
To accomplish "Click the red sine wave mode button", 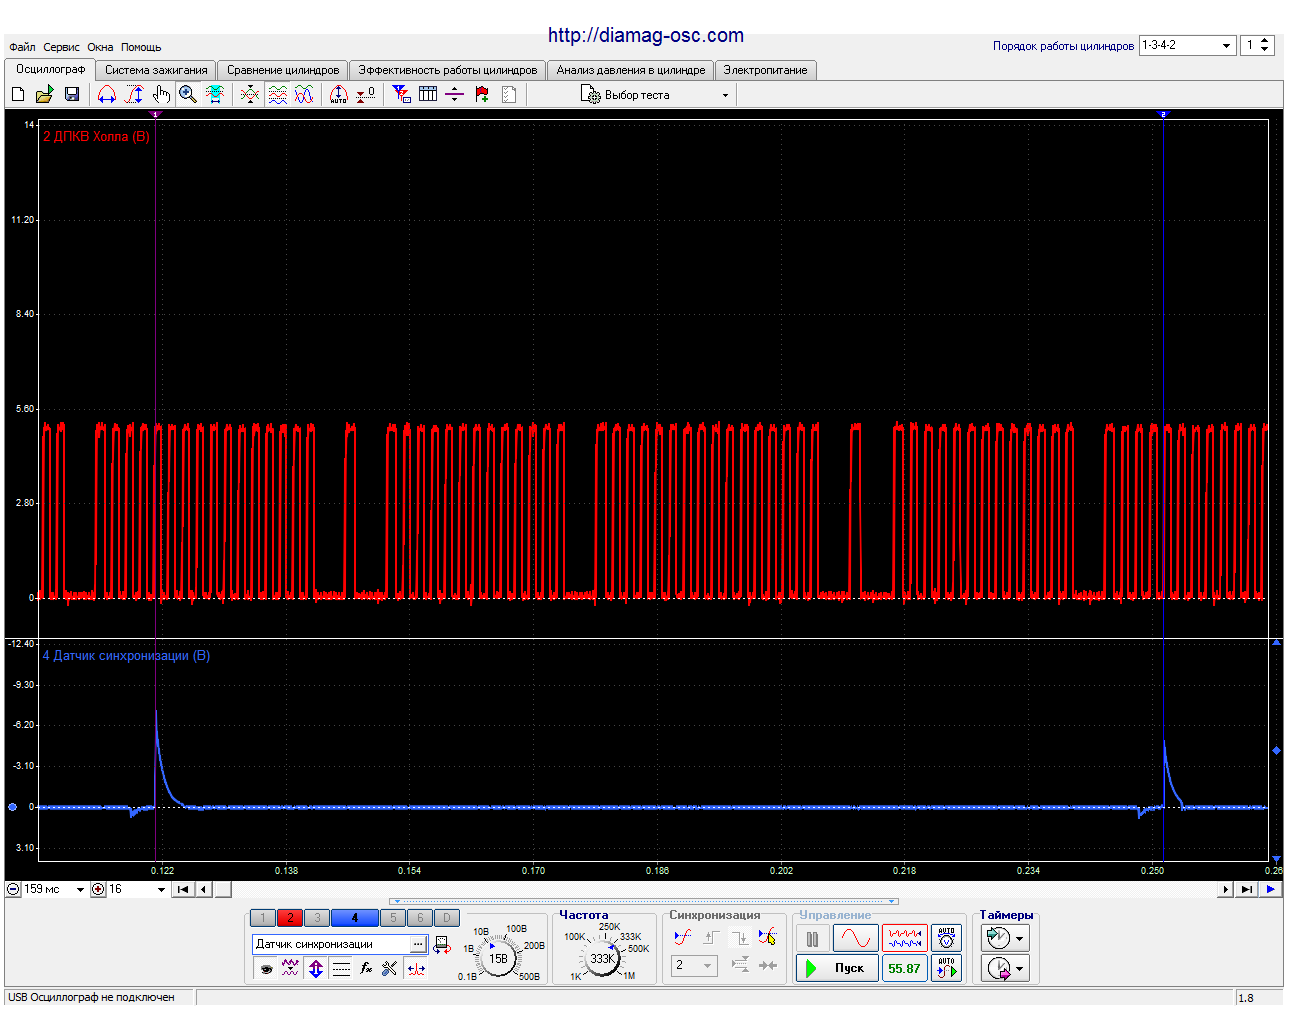I will 855,939.
